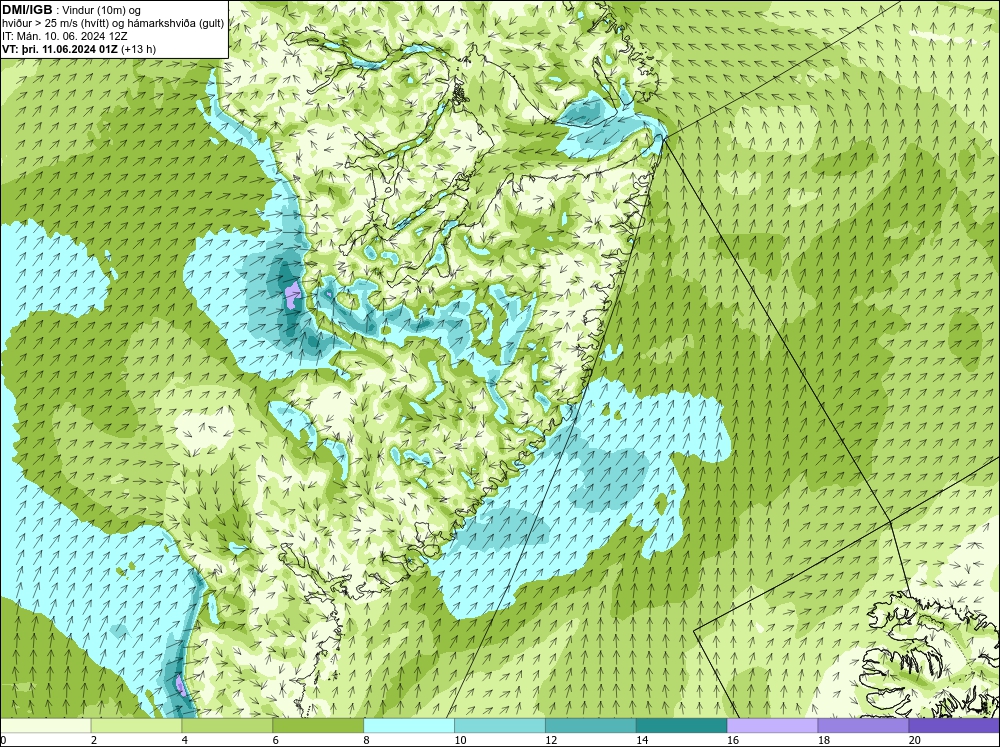Click the 10–12 m/s teal swatch

pos(499,726)
